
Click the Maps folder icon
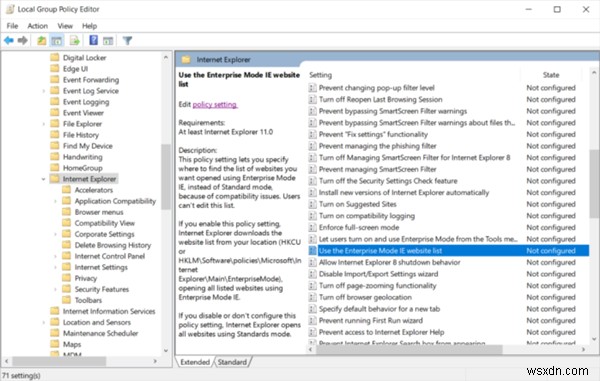(x=55, y=344)
